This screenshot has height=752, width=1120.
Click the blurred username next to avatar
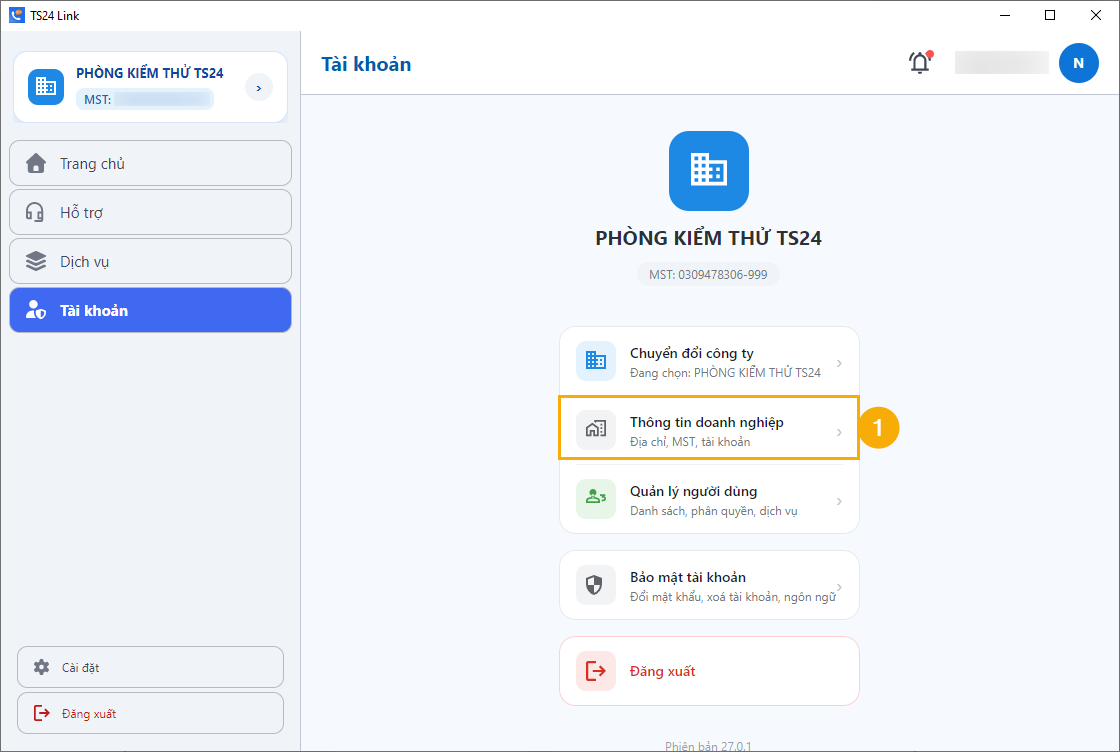(1001, 63)
